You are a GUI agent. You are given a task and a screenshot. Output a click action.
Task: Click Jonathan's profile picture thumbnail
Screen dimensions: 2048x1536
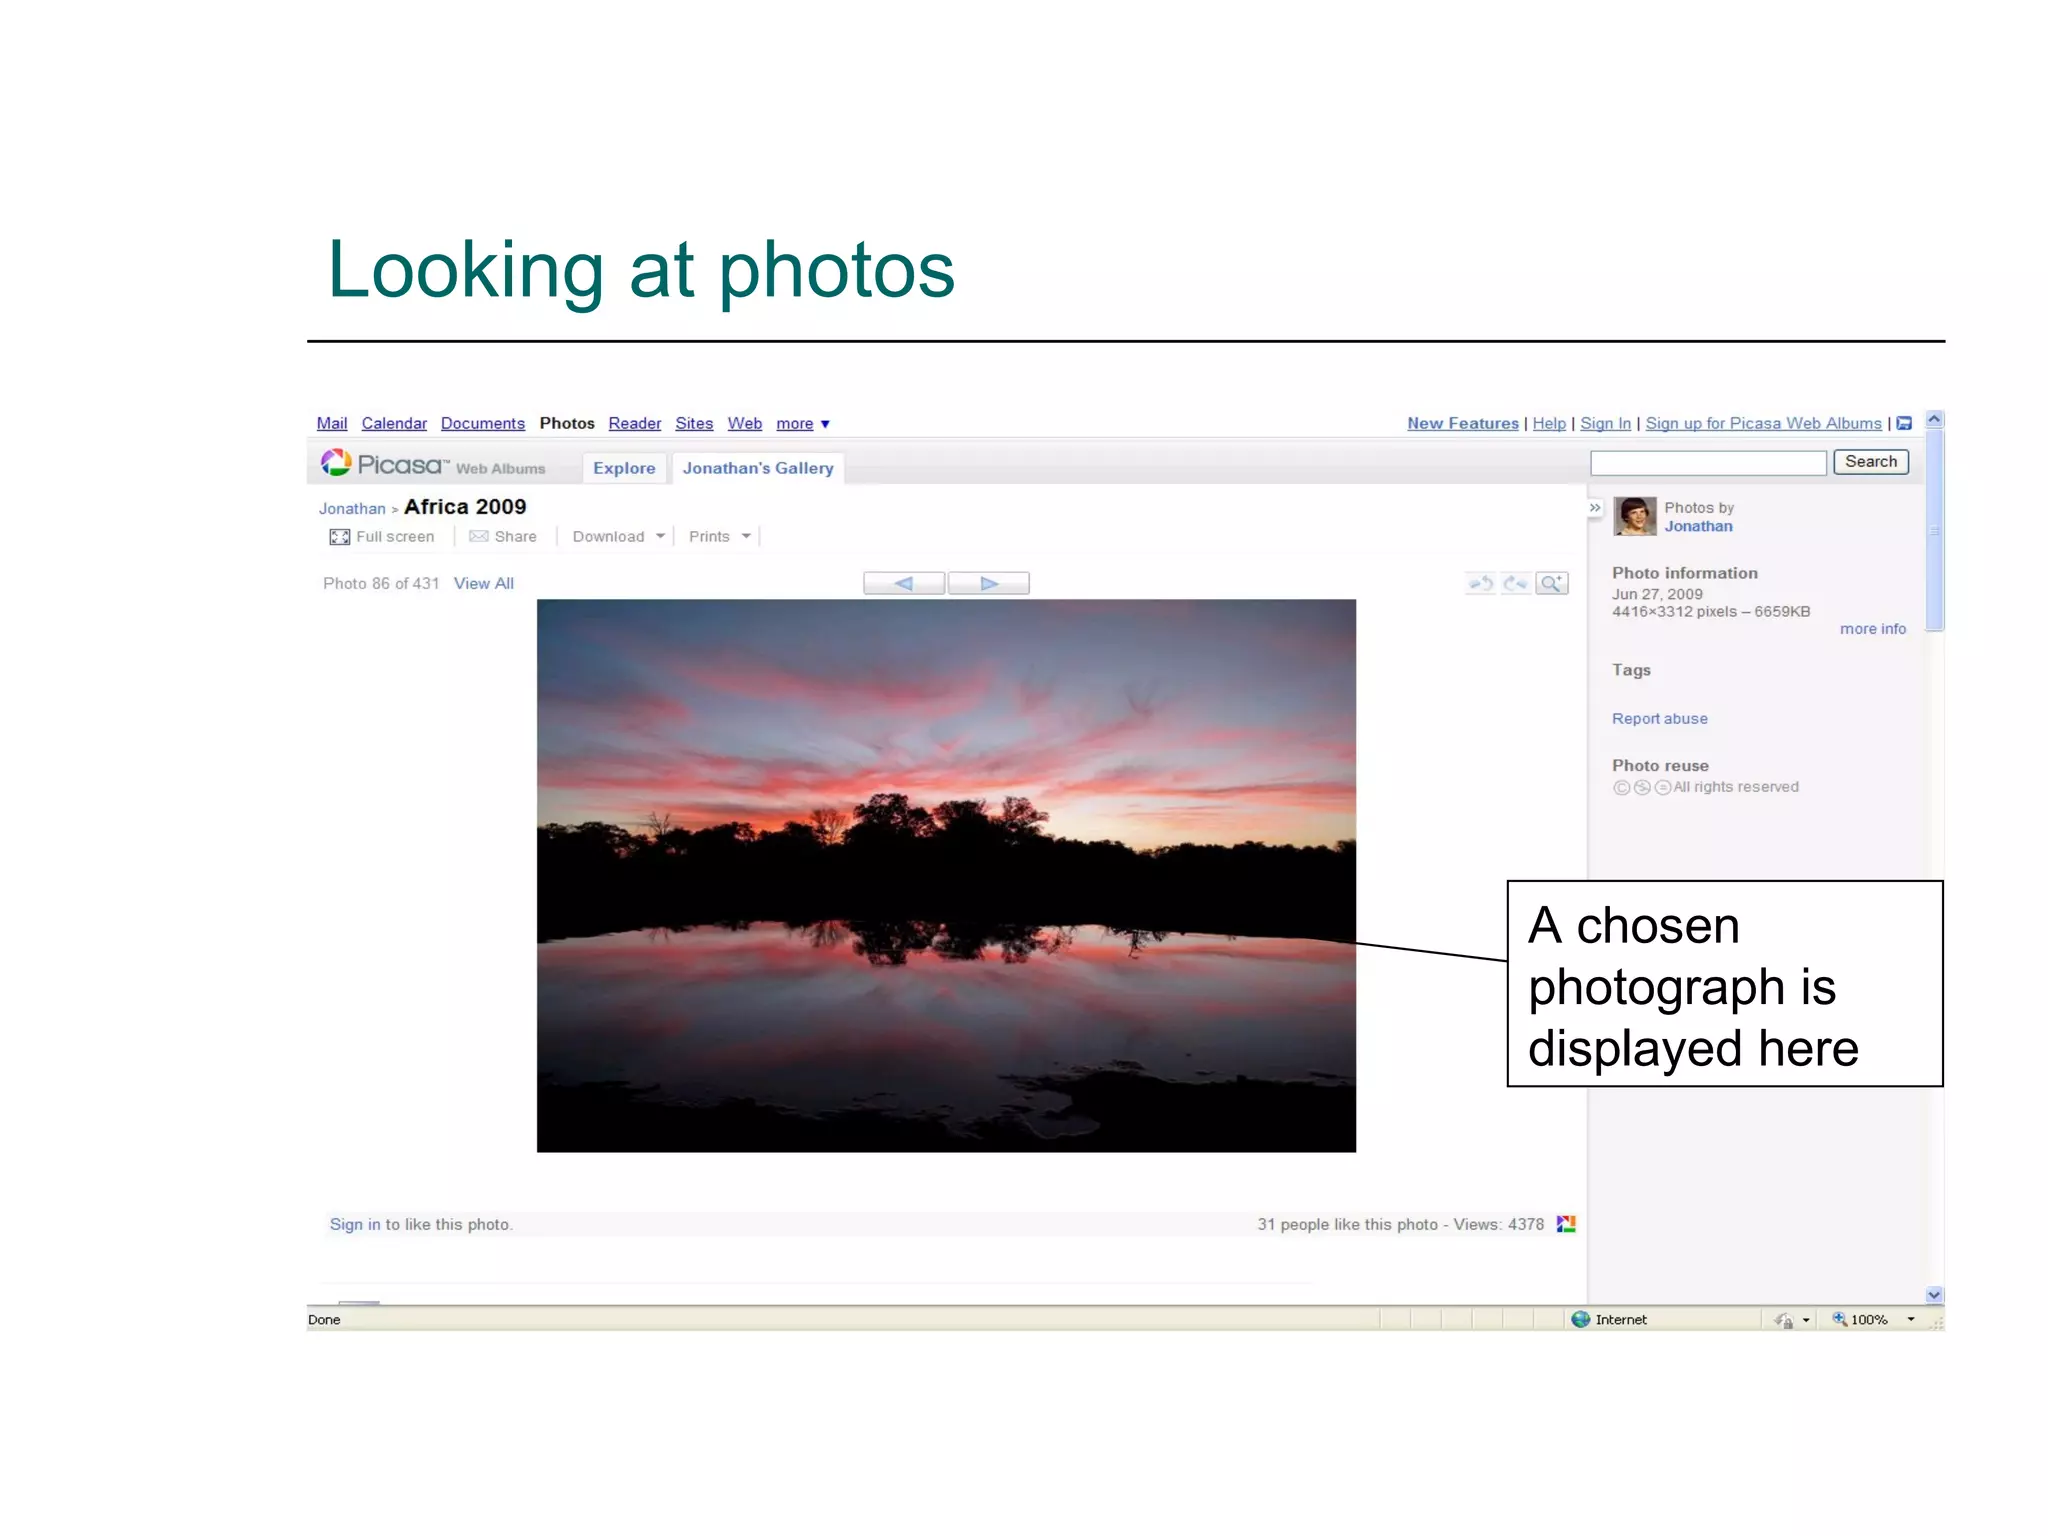coord(1635,516)
